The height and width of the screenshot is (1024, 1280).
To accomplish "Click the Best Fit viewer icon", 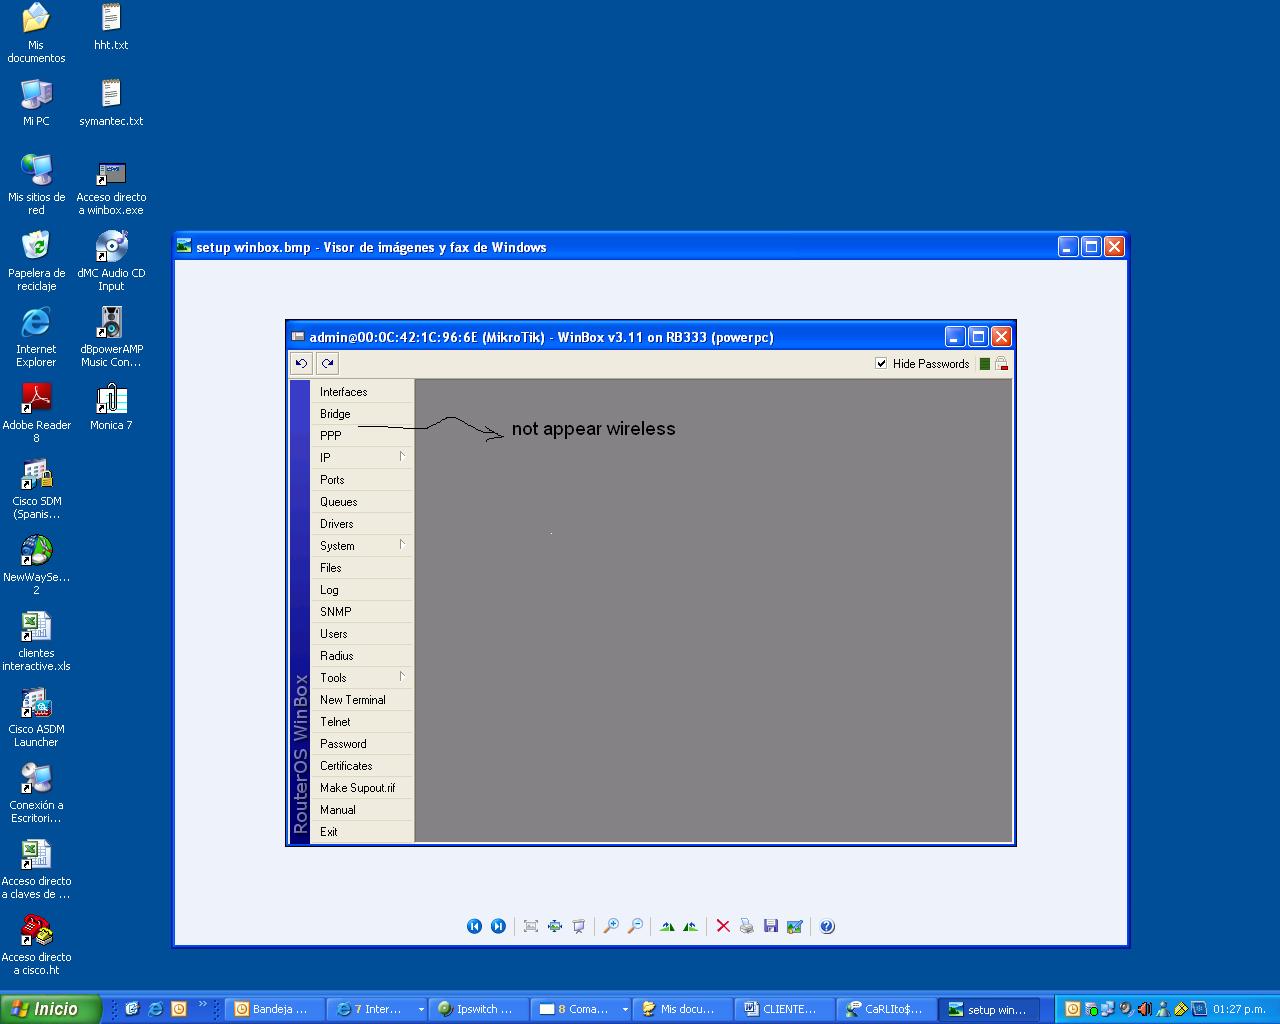I will (531, 926).
